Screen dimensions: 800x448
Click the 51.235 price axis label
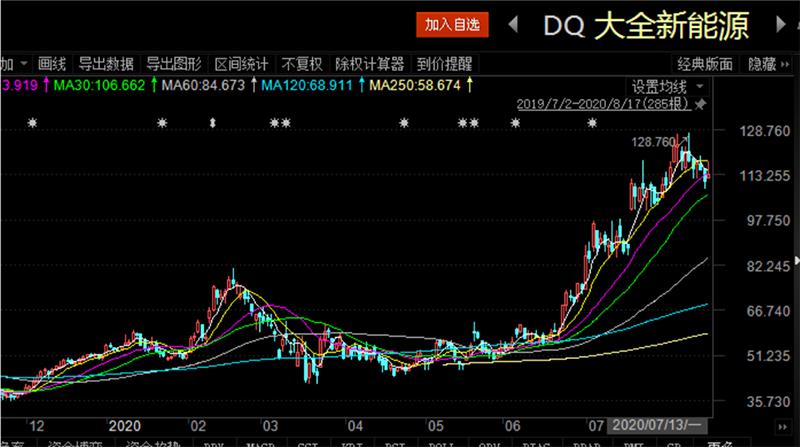click(768, 356)
